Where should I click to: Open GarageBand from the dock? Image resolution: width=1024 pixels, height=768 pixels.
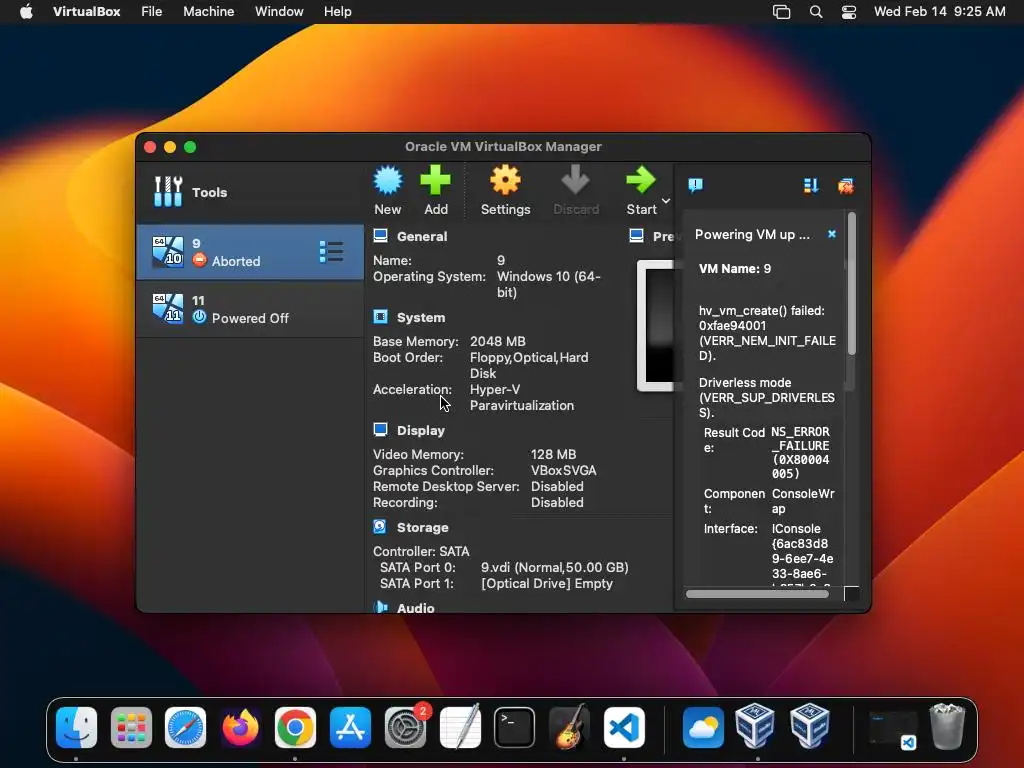click(x=569, y=726)
